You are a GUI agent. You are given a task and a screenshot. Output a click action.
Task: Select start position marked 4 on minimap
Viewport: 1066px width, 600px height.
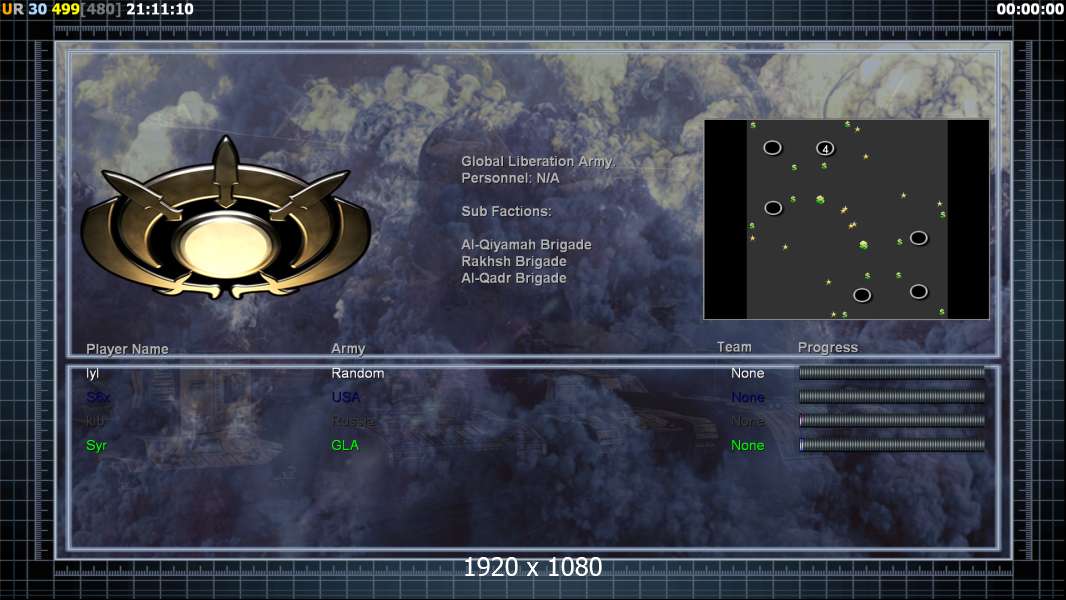click(x=825, y=148)
